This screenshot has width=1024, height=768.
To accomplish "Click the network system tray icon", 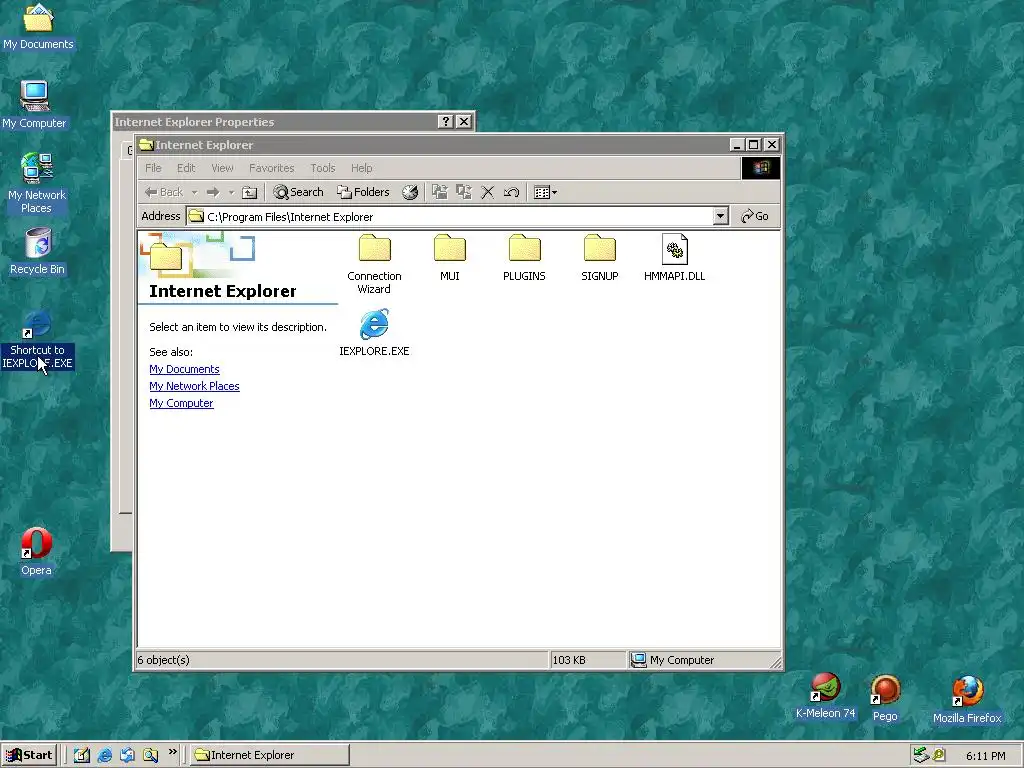I will [921, 755].
